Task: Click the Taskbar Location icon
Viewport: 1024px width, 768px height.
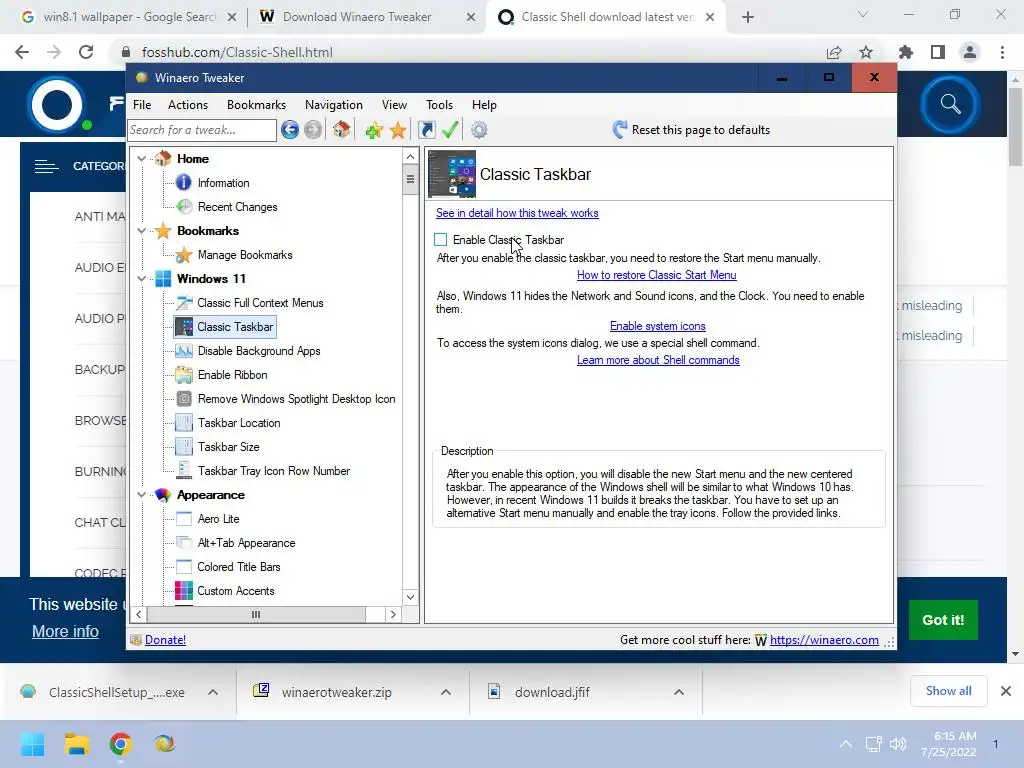Action: pyautogui.click(x=184, y=423)
